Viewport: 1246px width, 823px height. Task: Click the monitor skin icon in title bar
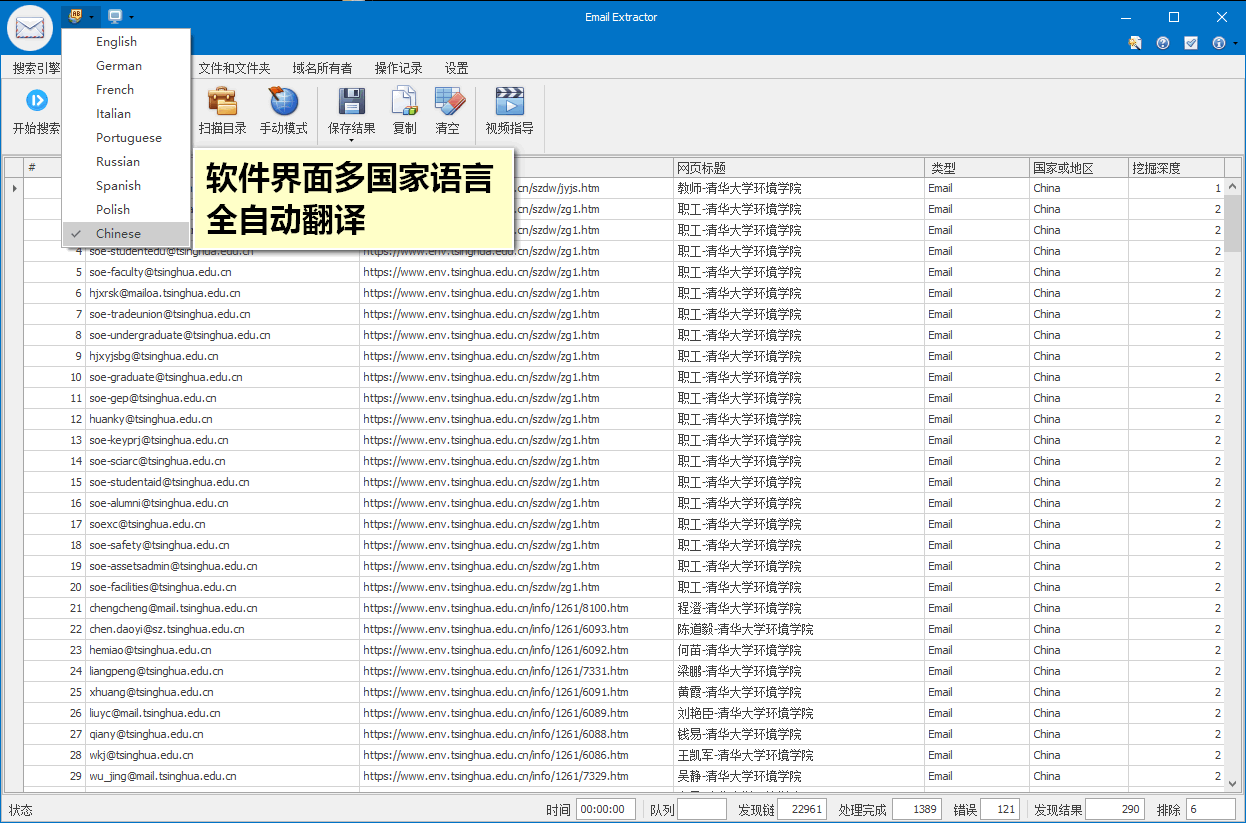(115, 16)
